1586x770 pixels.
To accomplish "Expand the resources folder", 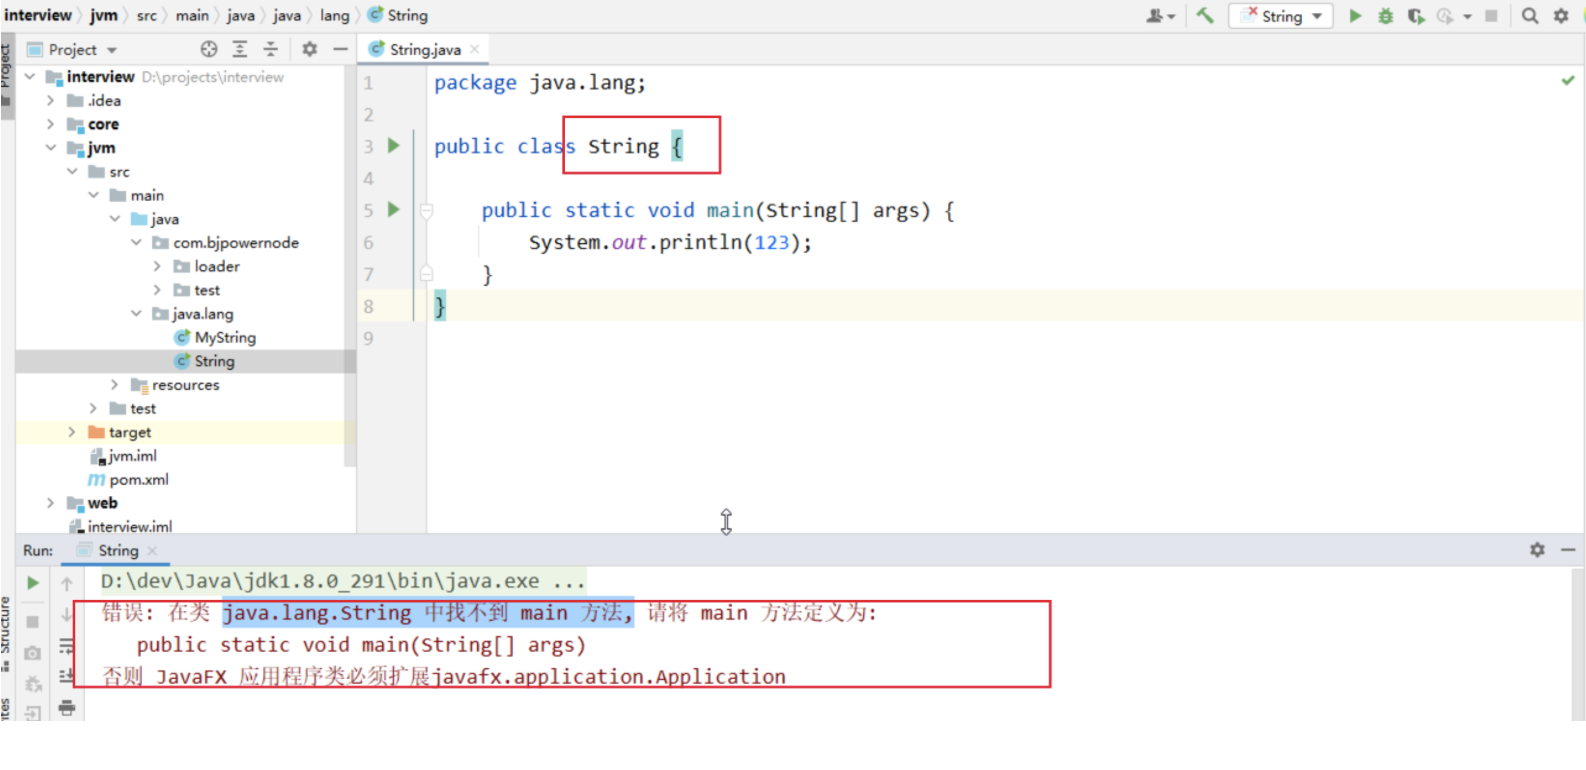I will [115, 385].
